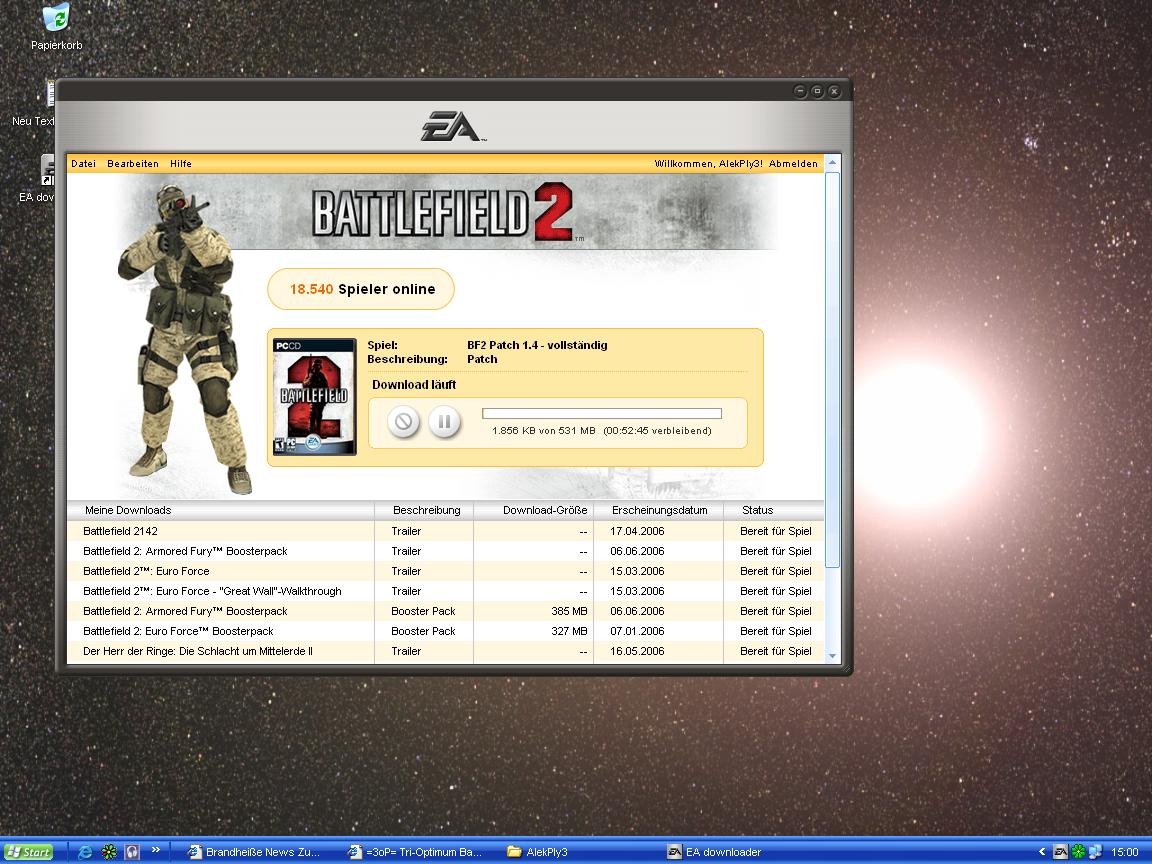Click the EA icon in system tray

(x=1060, y=852)
